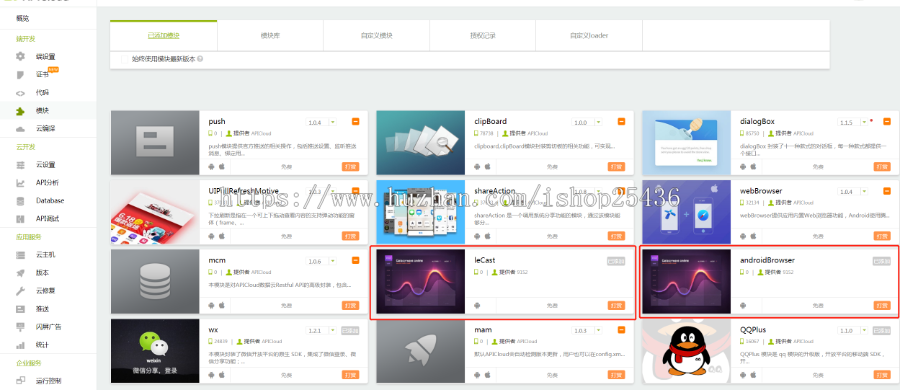The image size is (900, 390).
Task: Click the 代码 code brackets icon
Action: click(x=21, y=92)
